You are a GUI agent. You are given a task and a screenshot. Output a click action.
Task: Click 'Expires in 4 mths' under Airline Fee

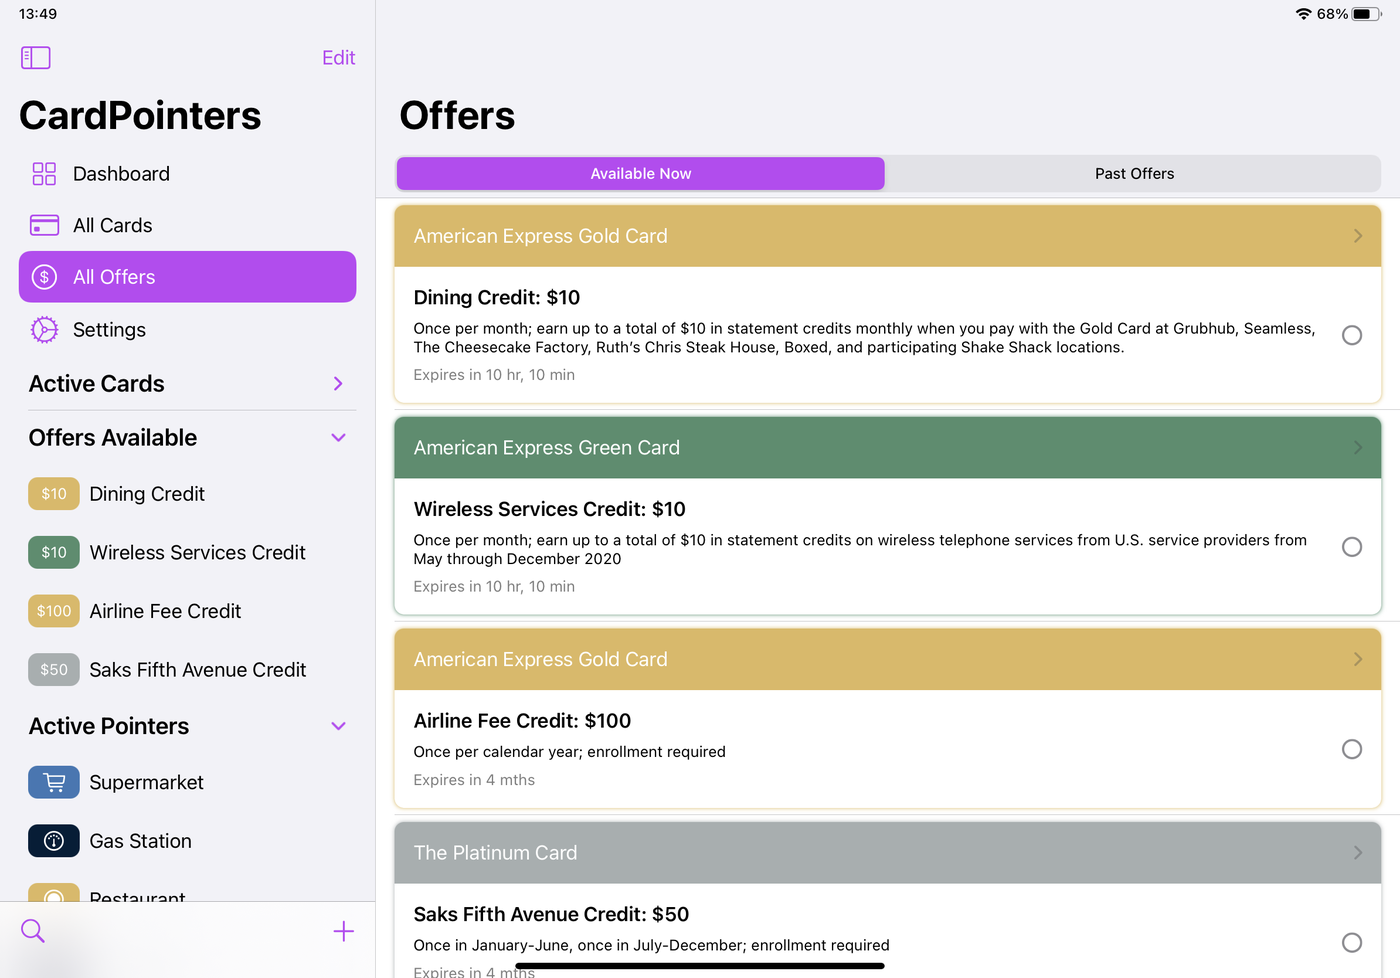coord(474,780)
